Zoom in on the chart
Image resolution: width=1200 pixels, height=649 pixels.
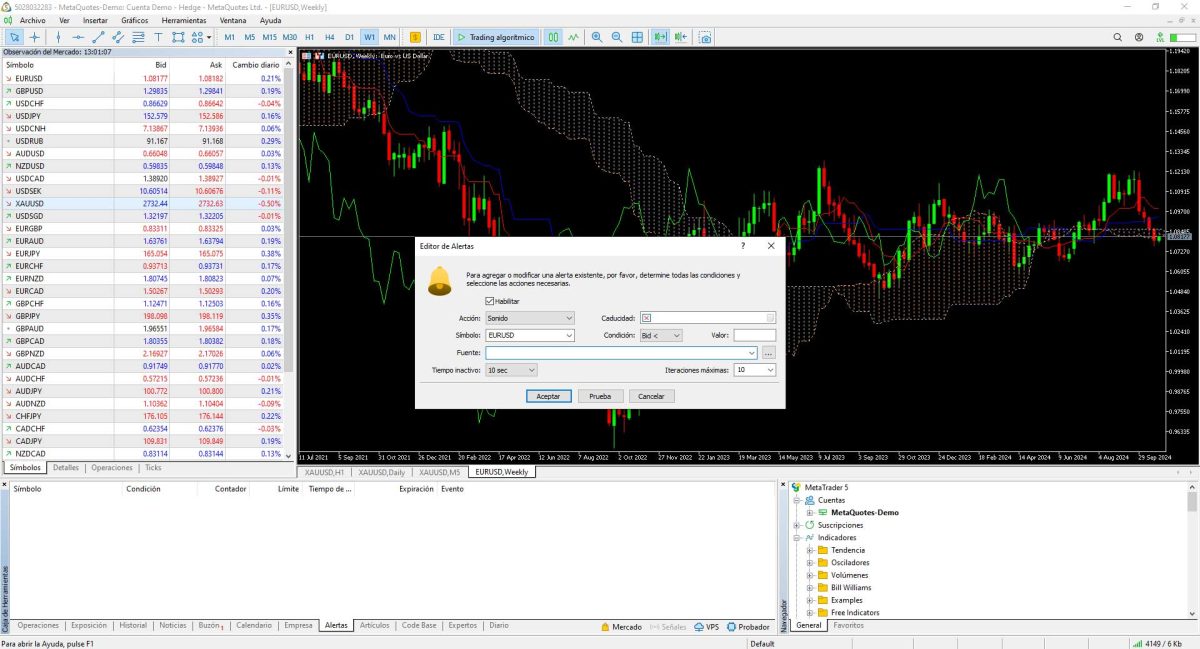[597, 37]
